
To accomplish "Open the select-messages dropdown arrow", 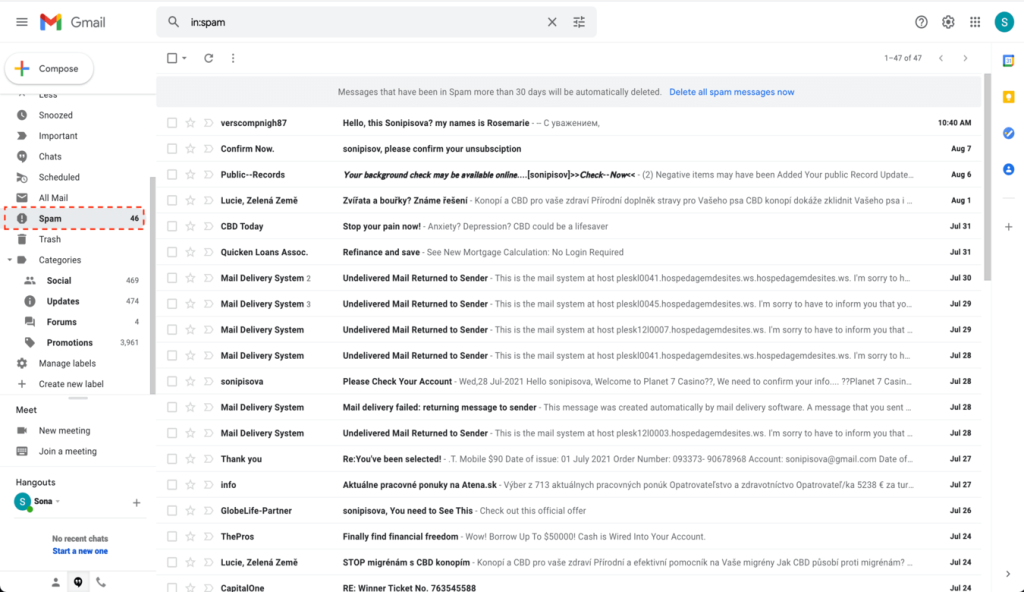I will [x=184, y=58].
